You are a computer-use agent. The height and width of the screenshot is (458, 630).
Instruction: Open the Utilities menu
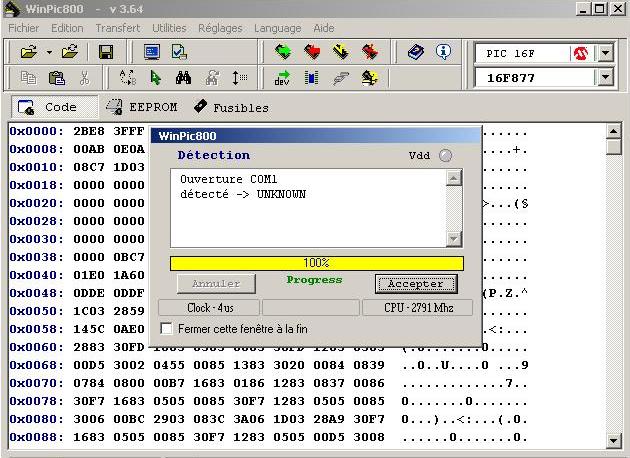coord(169,28)
